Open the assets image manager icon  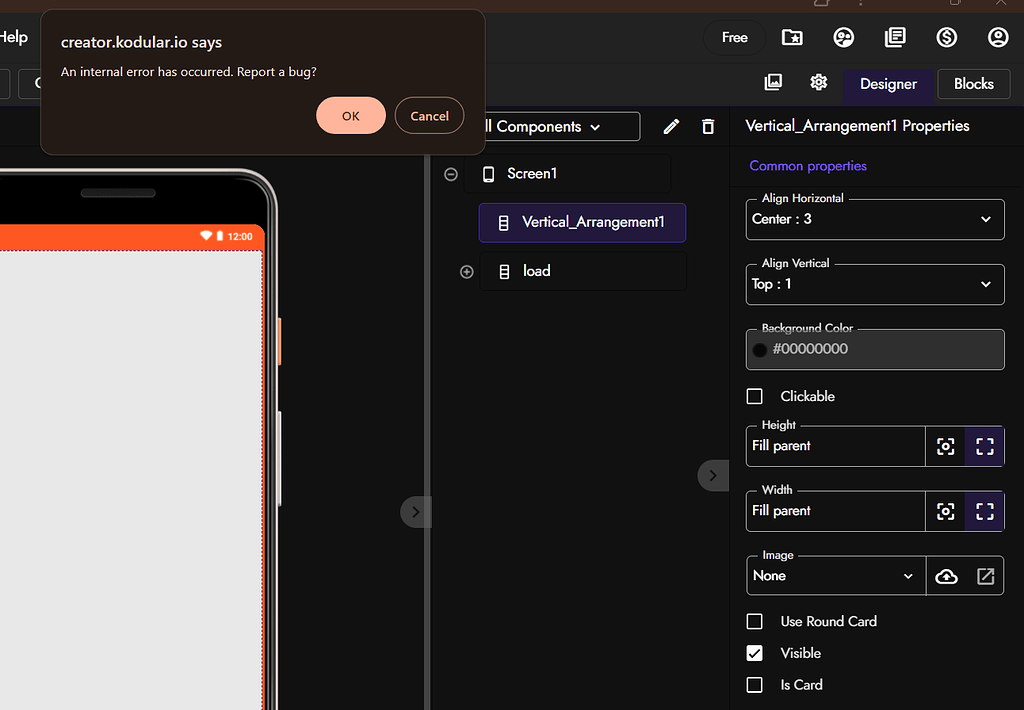coord(773,82)
